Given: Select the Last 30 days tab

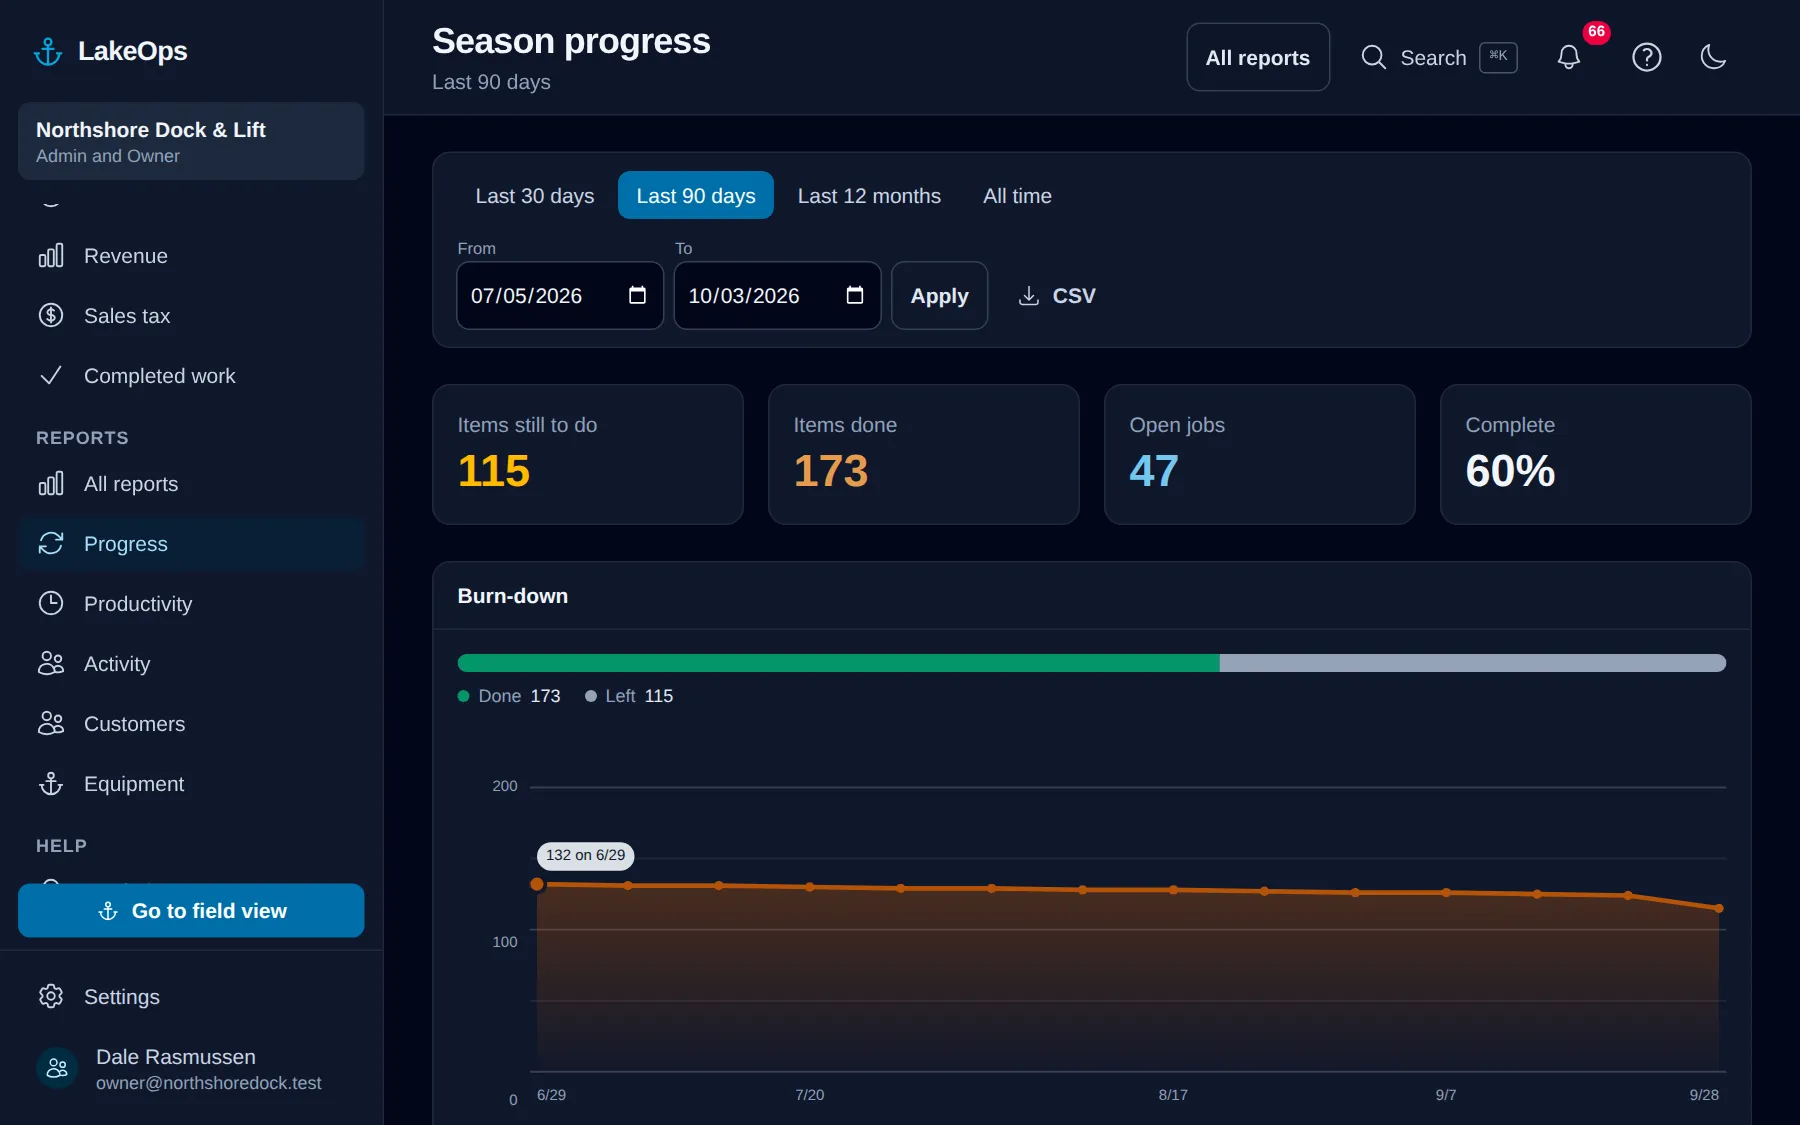Looking at the screenshot, I should click(x=535, y=196).
